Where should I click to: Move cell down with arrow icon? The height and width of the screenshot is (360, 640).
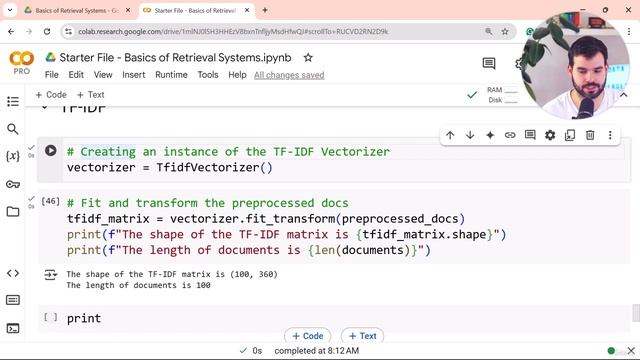click(x=470, y=135)
